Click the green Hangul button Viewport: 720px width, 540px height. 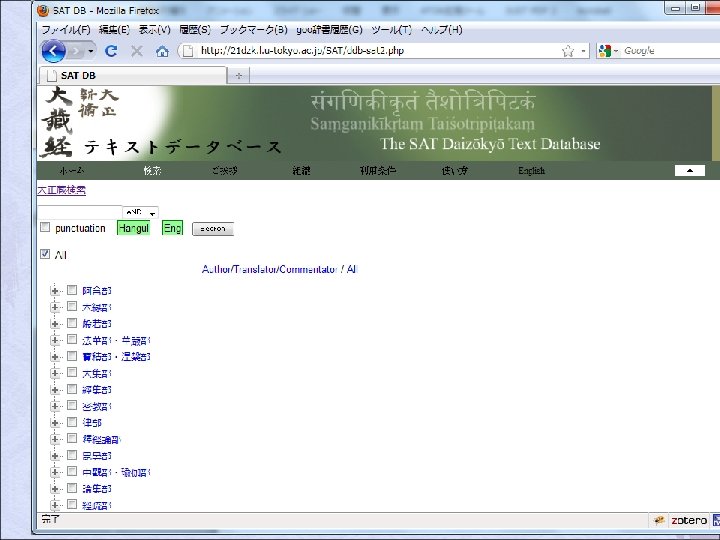tap(133, 228)
